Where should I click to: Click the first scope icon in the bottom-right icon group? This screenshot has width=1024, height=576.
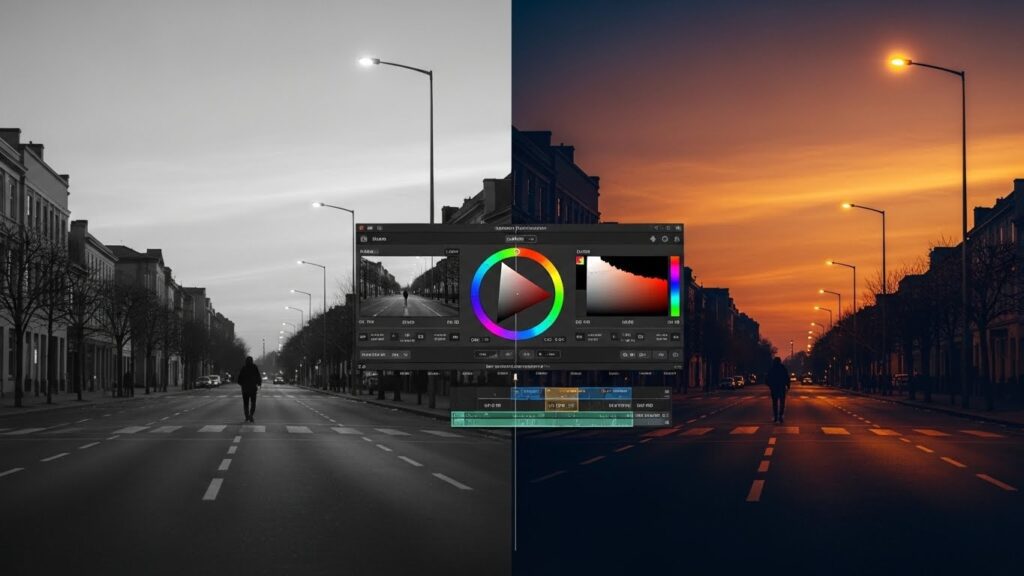pyautogui.click(x=624, y=355)
